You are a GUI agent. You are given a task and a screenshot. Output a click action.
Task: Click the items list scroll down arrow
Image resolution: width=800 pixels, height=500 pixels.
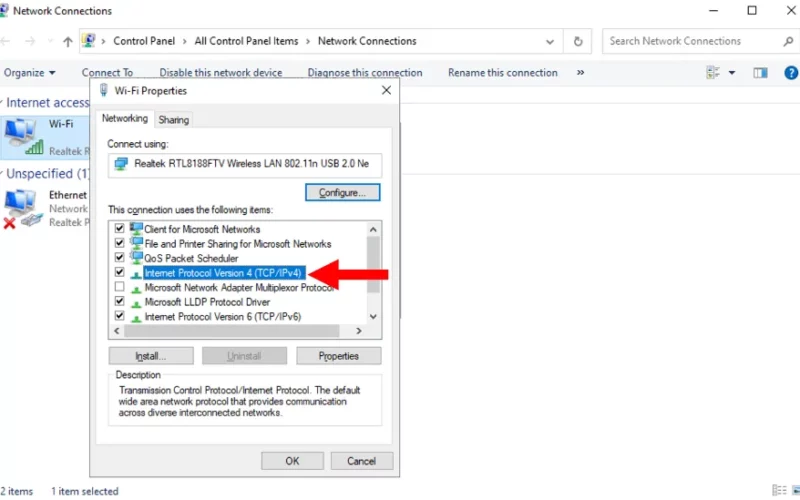point(373,317)
